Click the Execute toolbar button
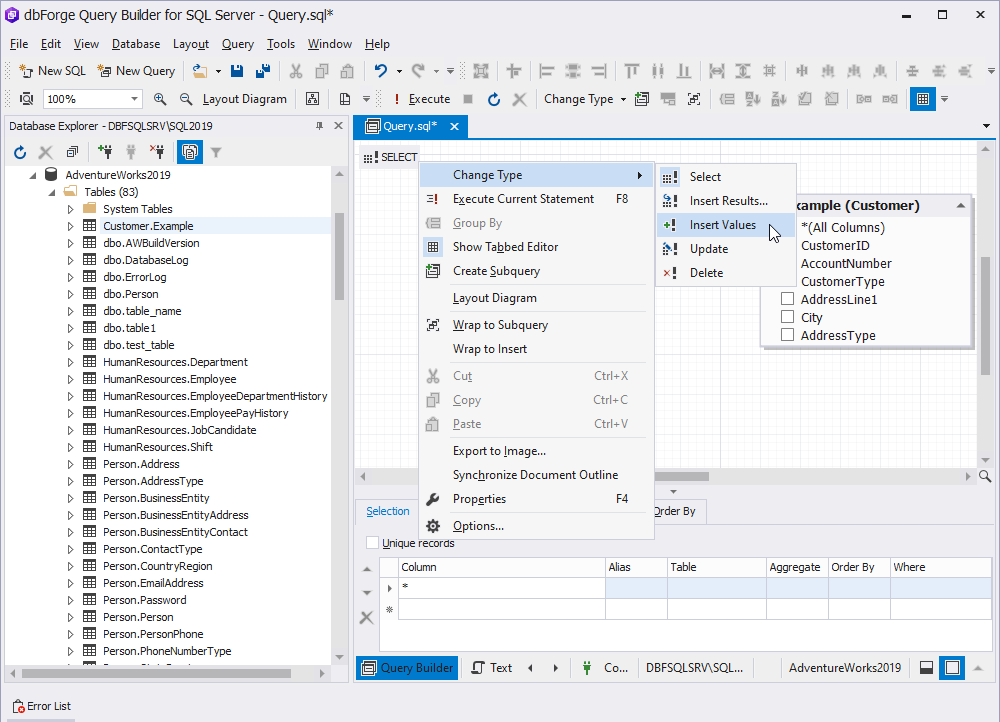Viewport: 1000px width, 722px height. coord(422,99)
